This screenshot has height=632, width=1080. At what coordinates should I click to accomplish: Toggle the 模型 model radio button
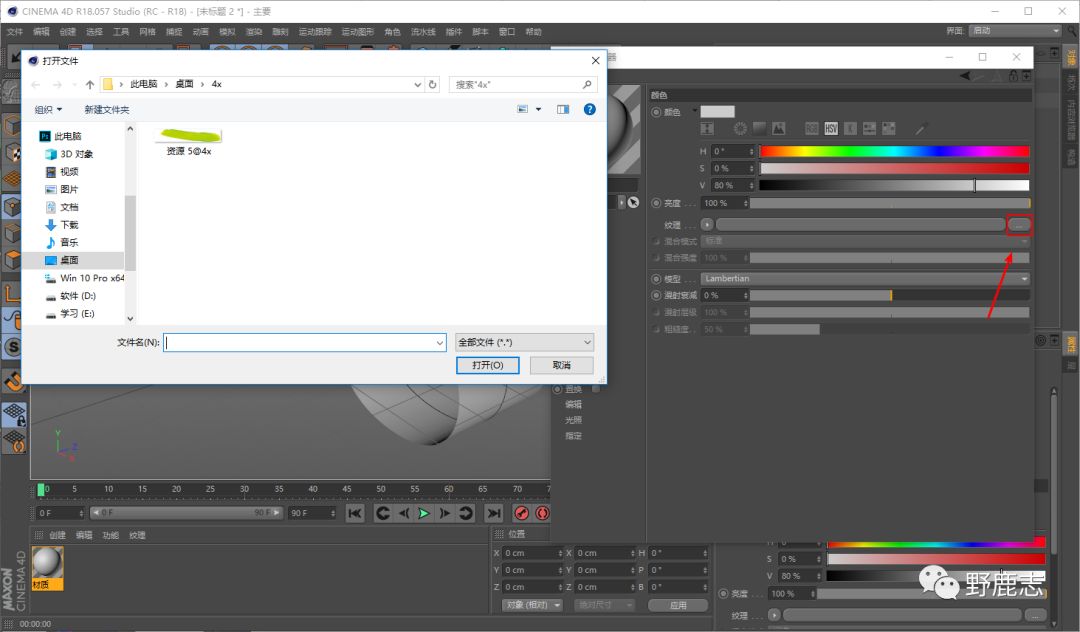656,279
